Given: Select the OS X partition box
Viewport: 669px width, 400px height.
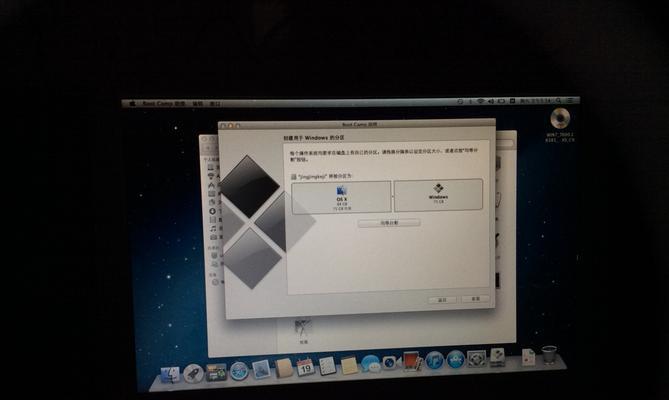Looking at the screenshot, I should (341, 197).
